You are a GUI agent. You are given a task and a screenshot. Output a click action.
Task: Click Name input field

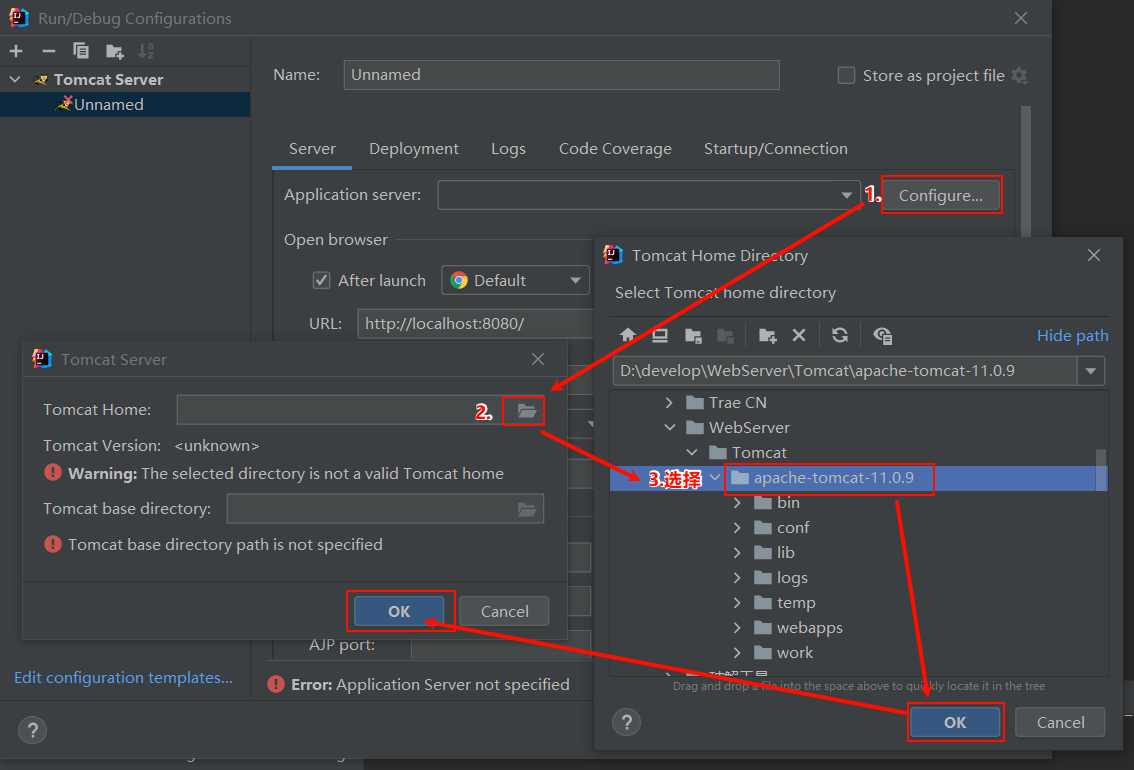(561, 75)
